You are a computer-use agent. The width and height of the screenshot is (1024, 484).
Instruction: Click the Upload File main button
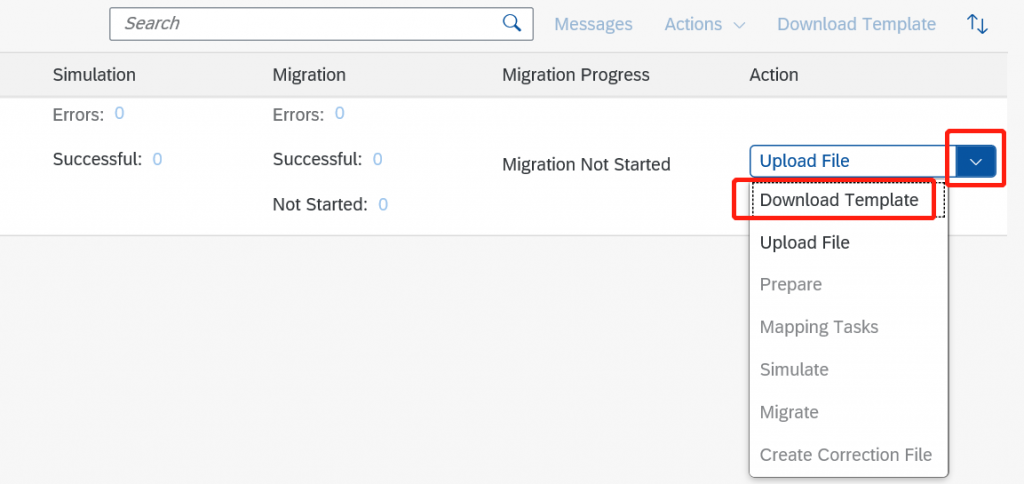tap(853, 161)
